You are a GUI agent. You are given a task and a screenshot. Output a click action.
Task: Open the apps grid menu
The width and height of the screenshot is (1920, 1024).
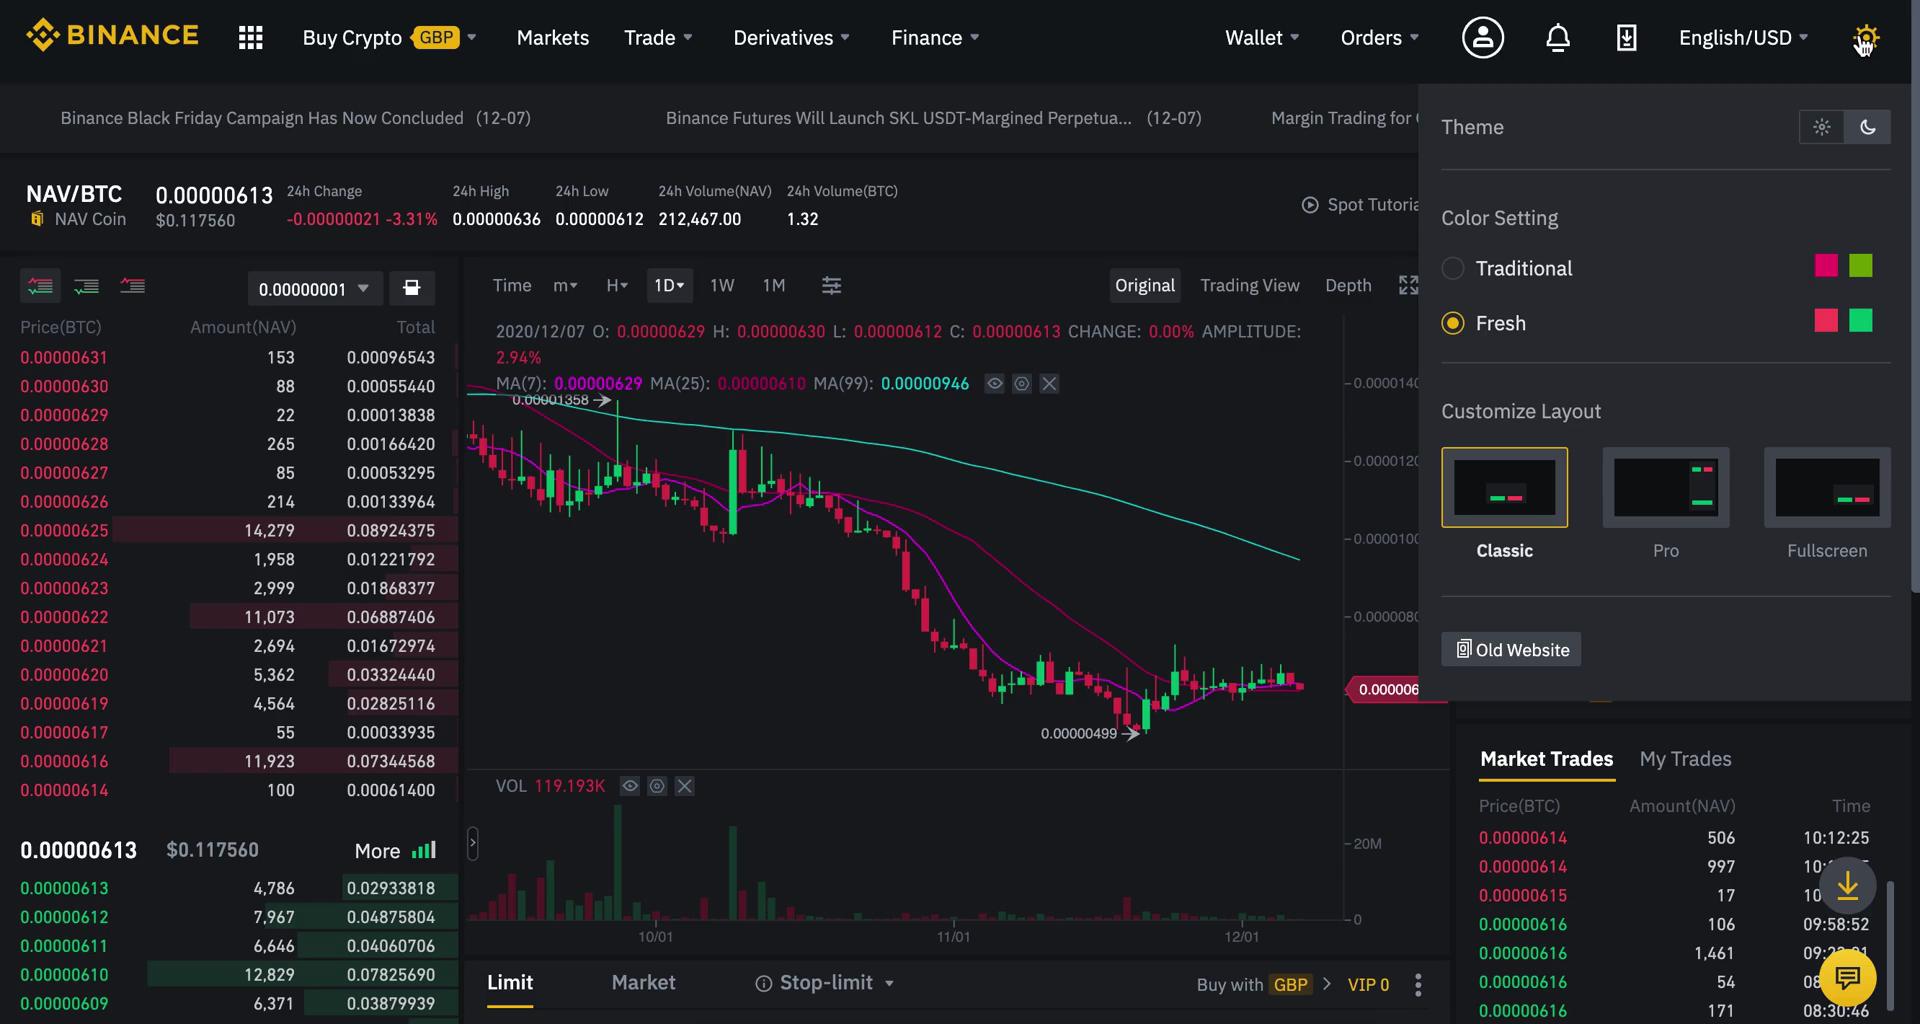pos(250,38)
